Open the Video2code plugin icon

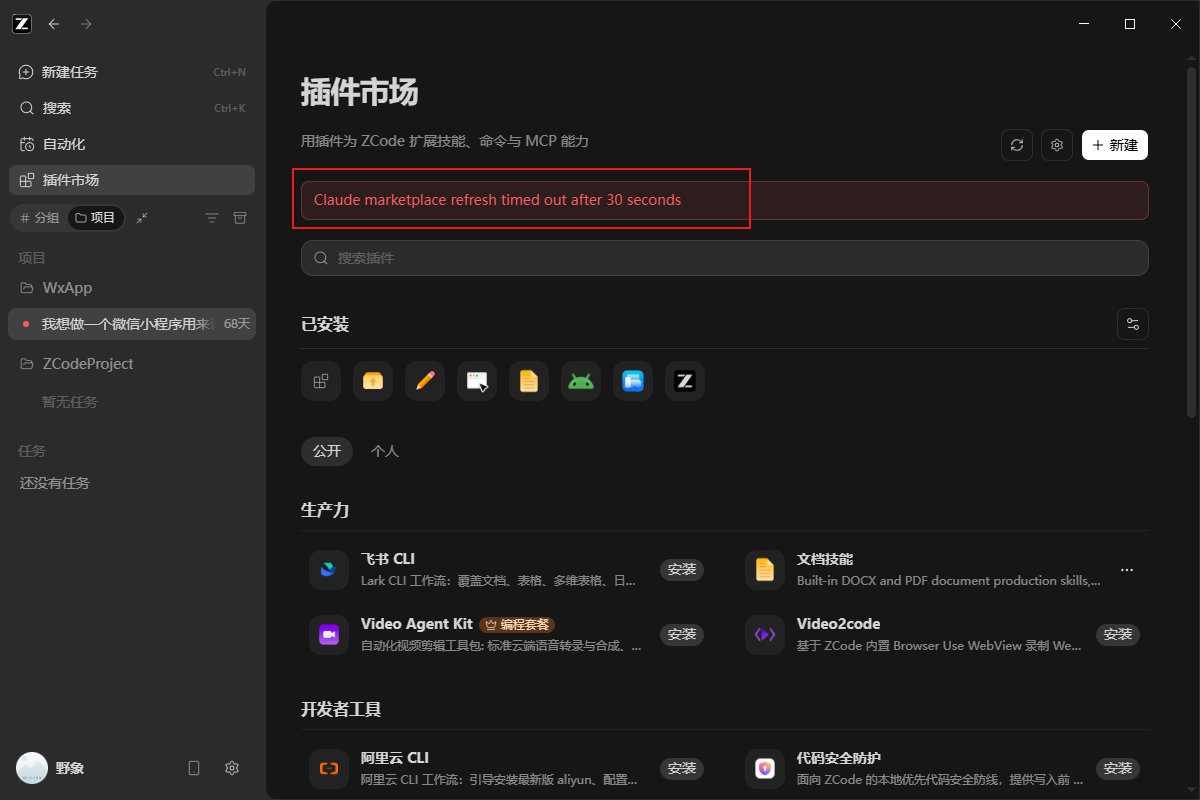pos(765,635)
